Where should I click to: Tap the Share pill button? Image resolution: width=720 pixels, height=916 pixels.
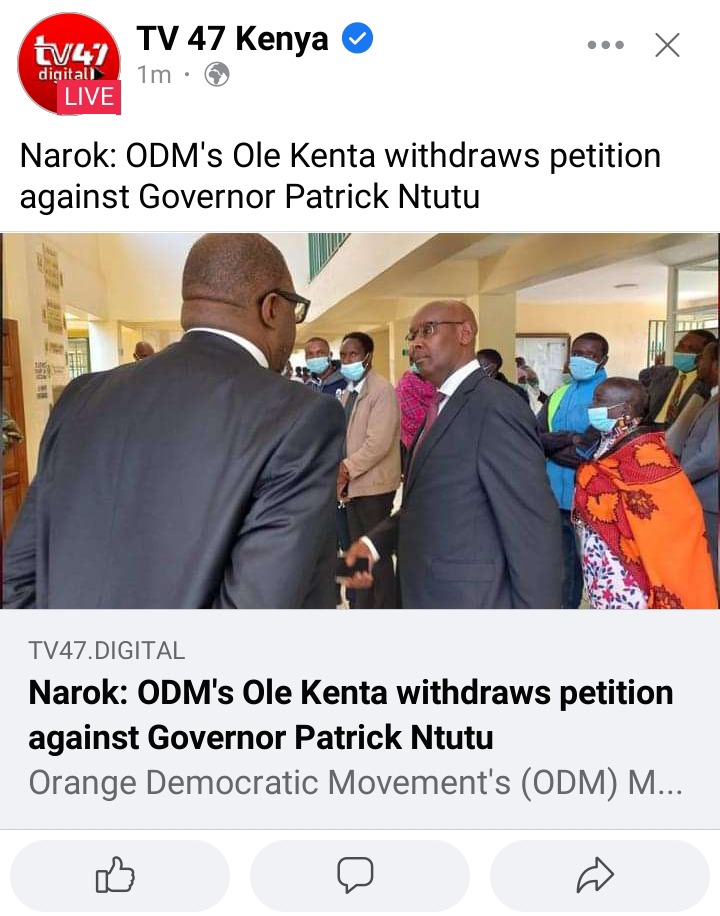click(600, 875)
